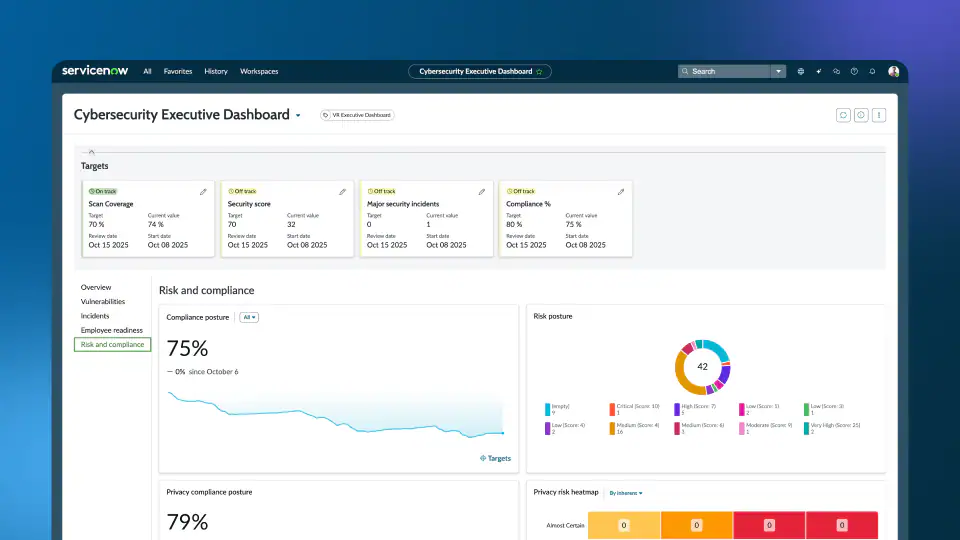Click the Risk posture donut chart center 42
Image resolution: width=960 pixels, height=540 pixels.
[x=702, y=367]
